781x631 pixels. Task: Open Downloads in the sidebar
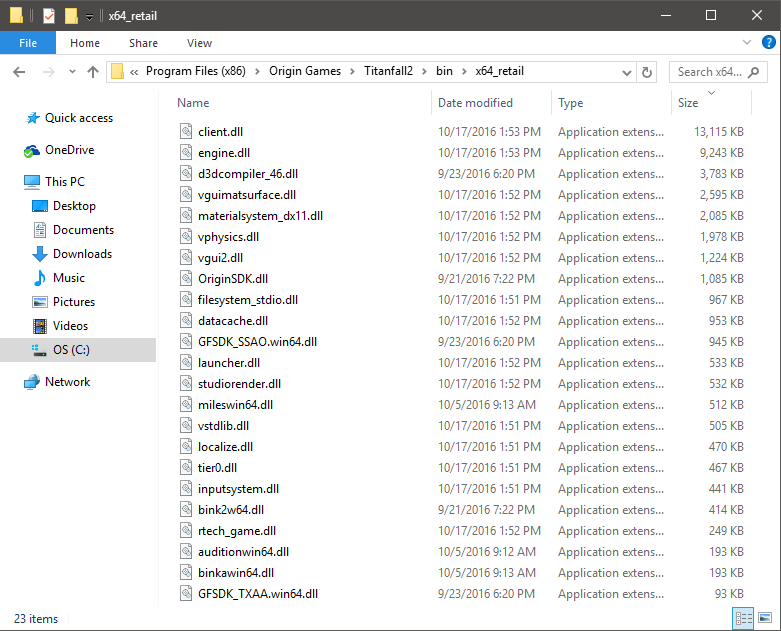(82, 253)
